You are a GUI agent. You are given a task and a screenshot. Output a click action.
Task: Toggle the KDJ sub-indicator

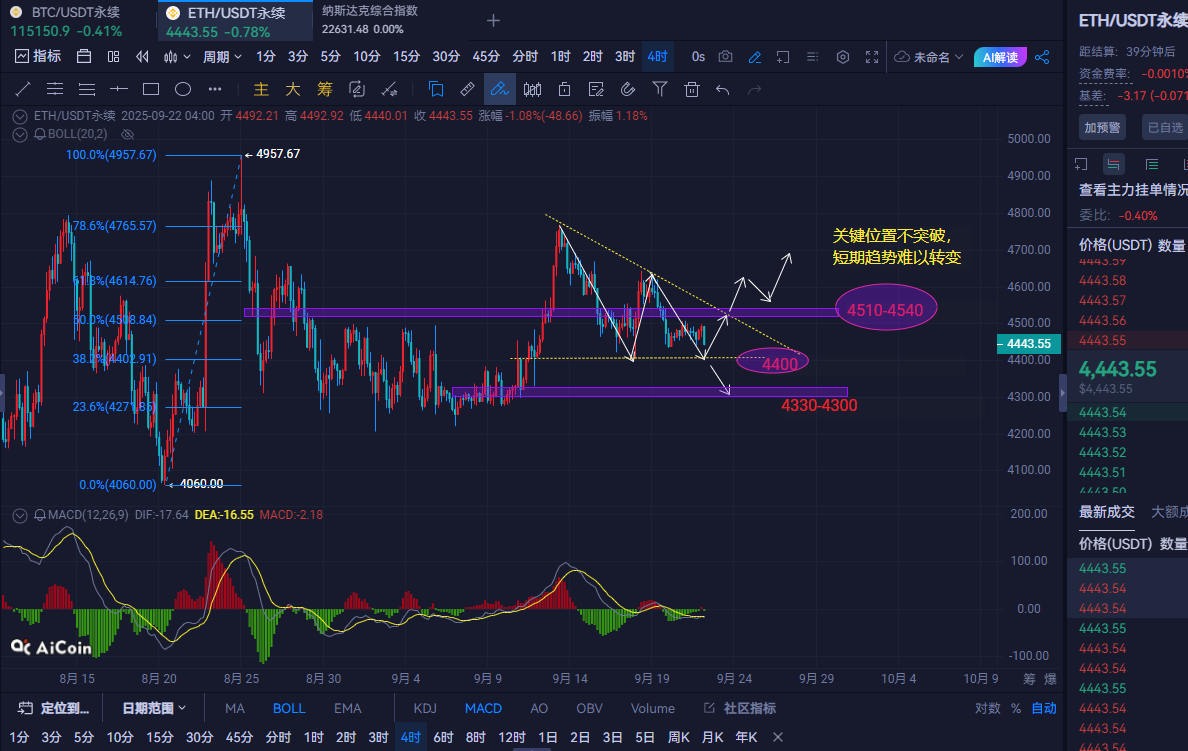[425, 709]
